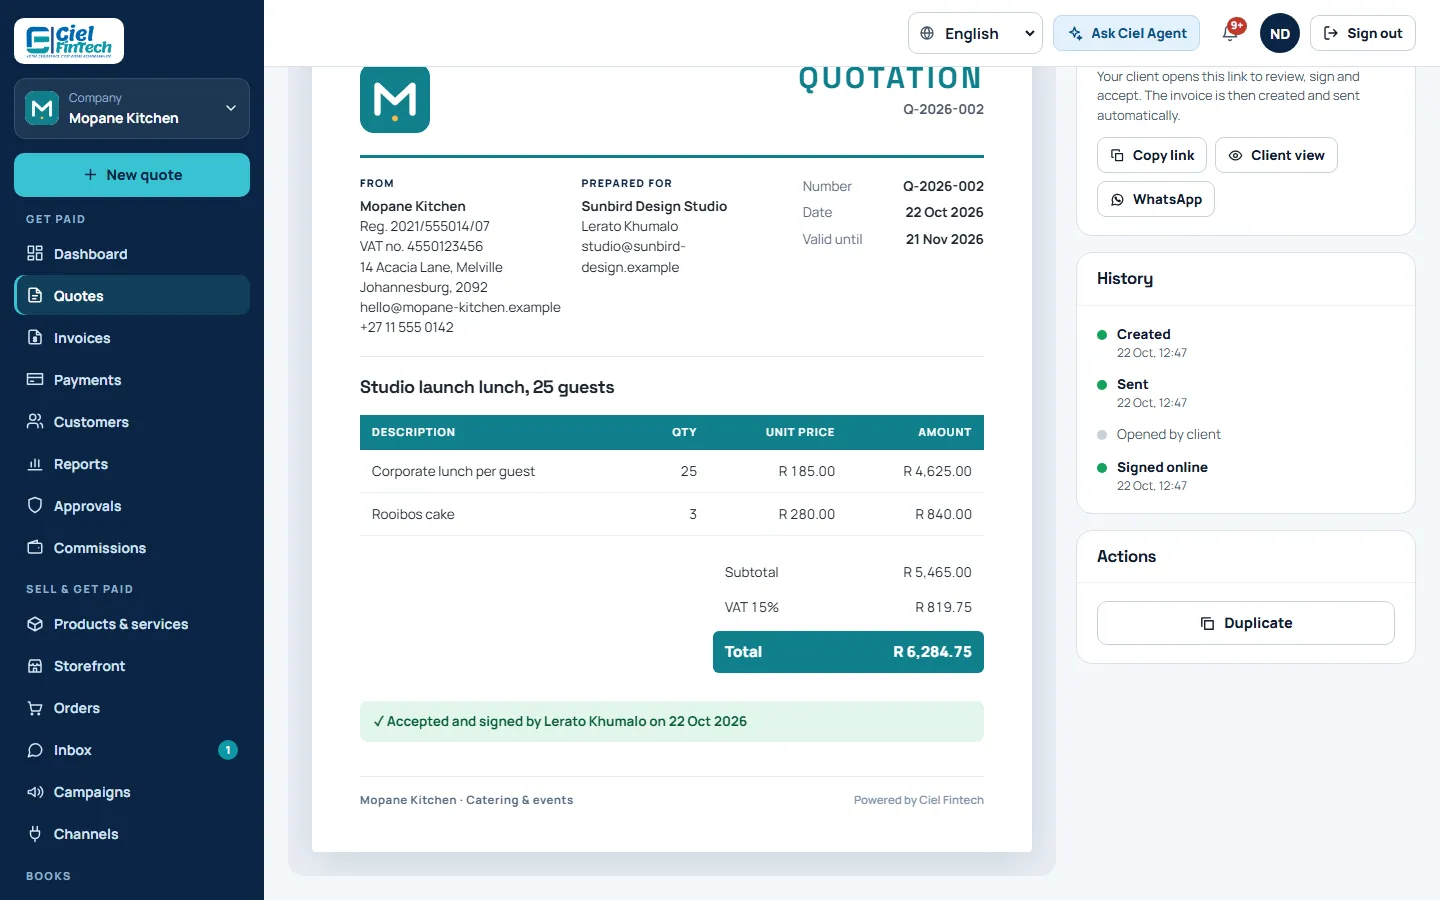Open Client view of quotation
This screenshot has width=1440, height=900.
click(1276, 155)
